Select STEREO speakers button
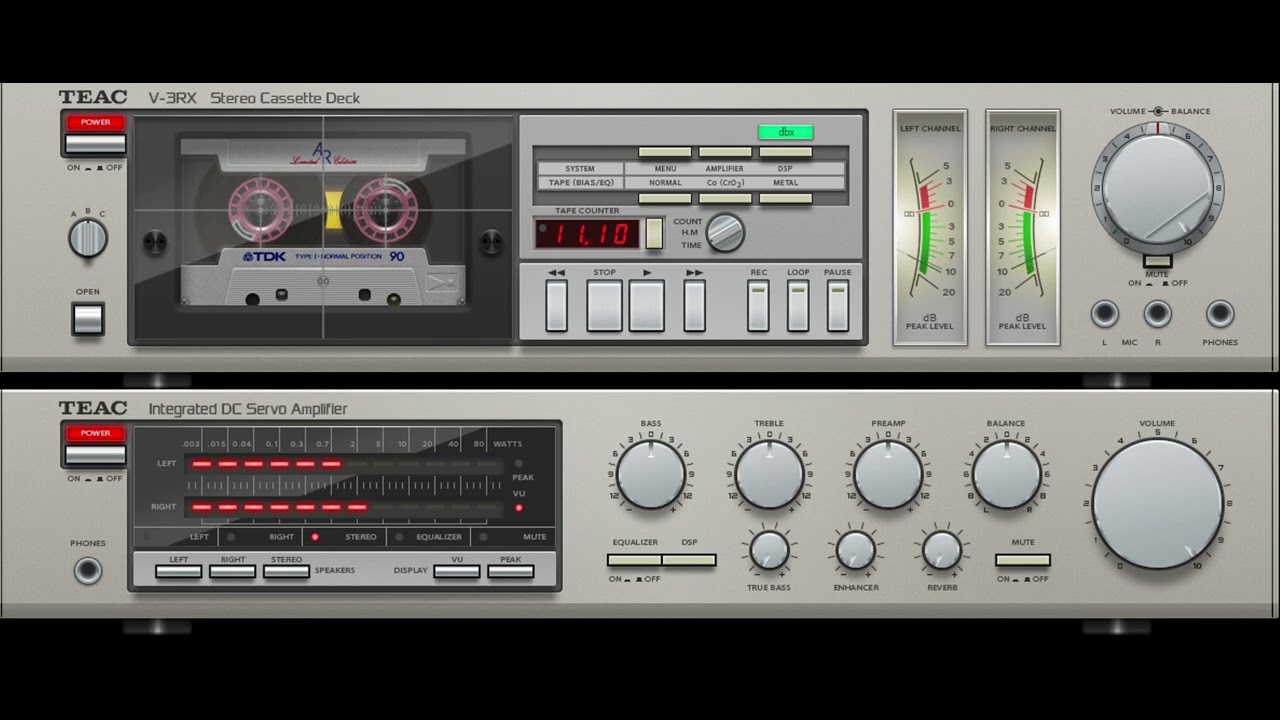The width and height of the screenshot is (1280, 720). click(286, 572)
